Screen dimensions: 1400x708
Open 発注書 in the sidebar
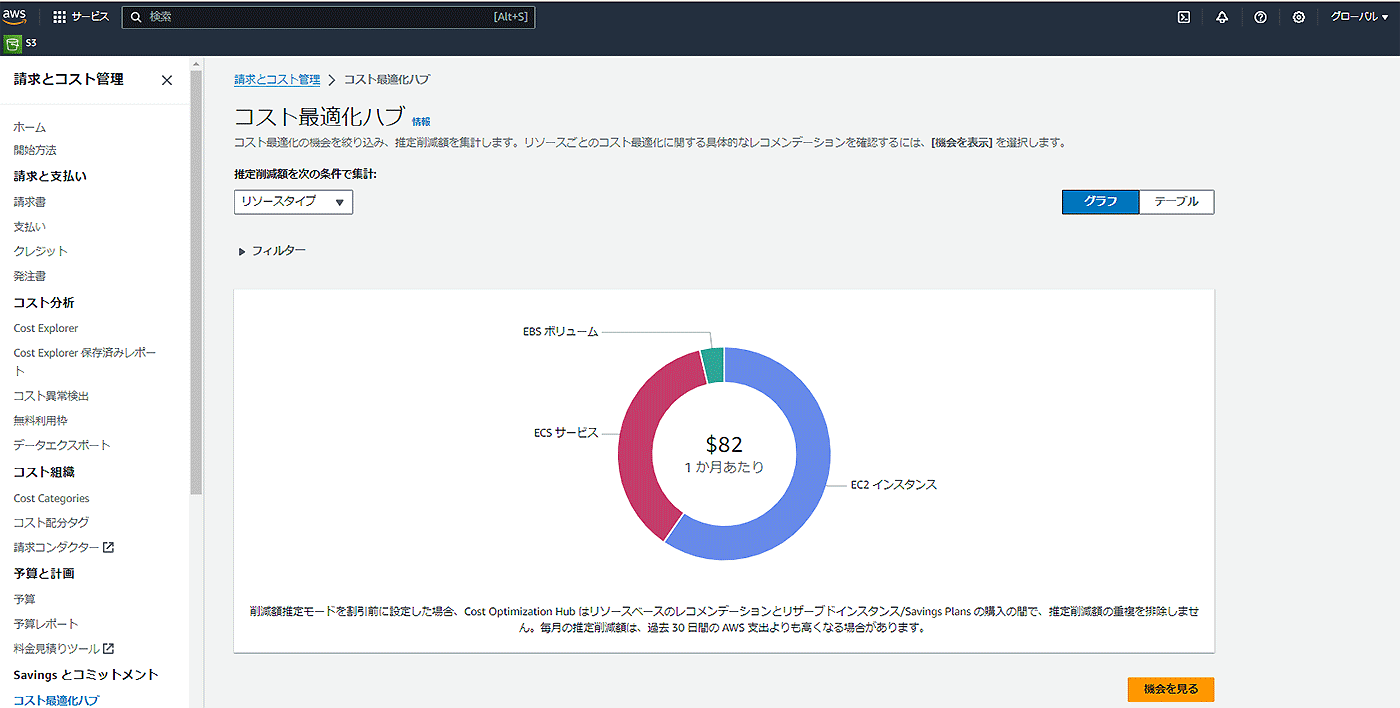click(29, 276)
